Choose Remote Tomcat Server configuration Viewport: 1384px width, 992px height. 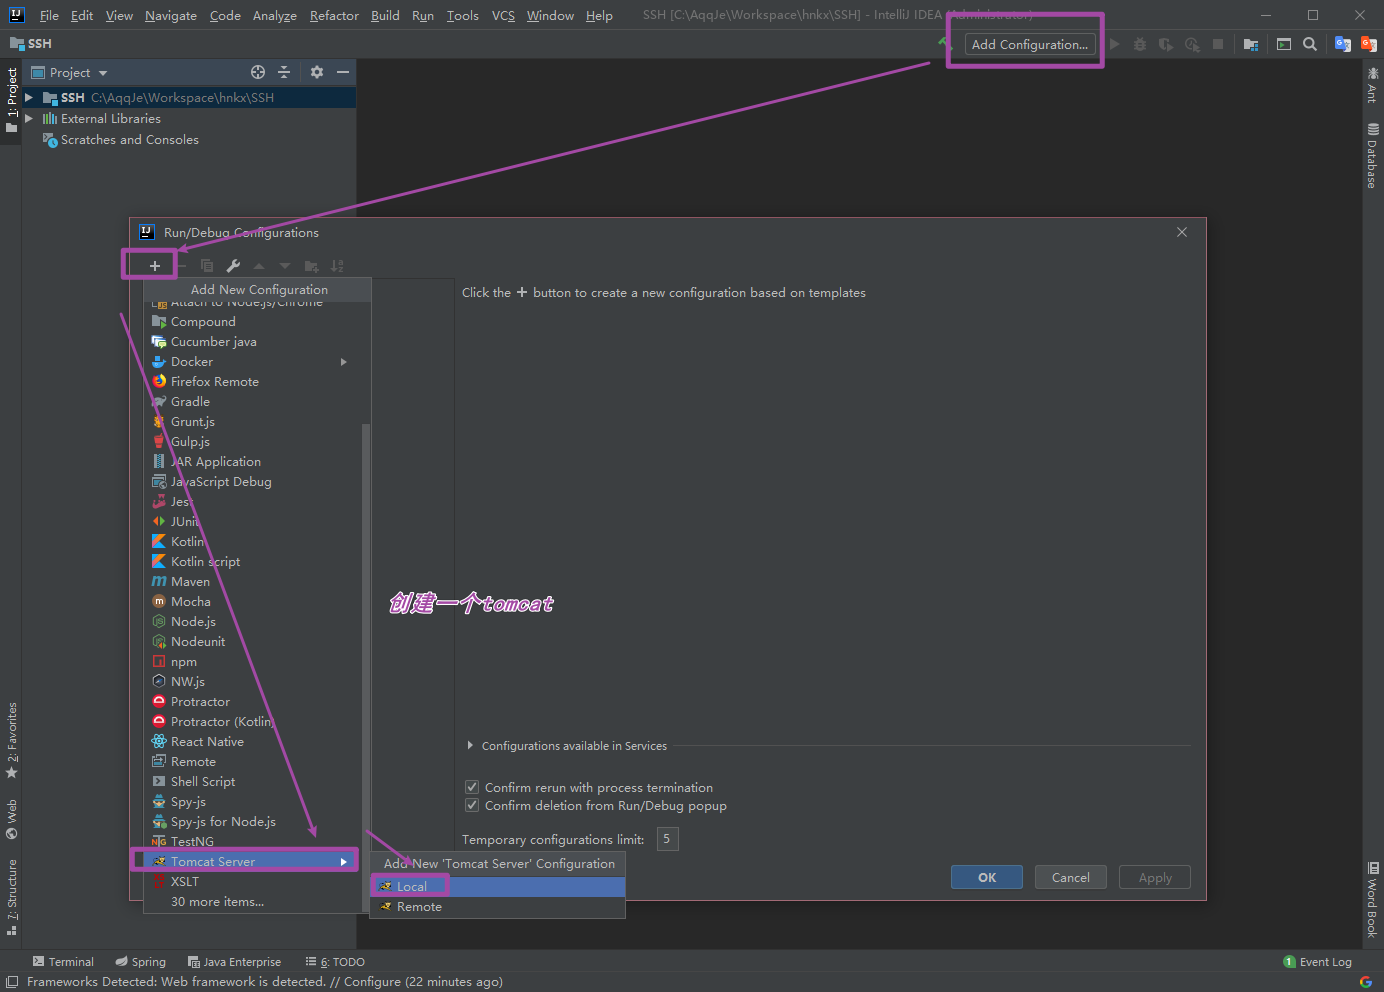pos(498,907)
